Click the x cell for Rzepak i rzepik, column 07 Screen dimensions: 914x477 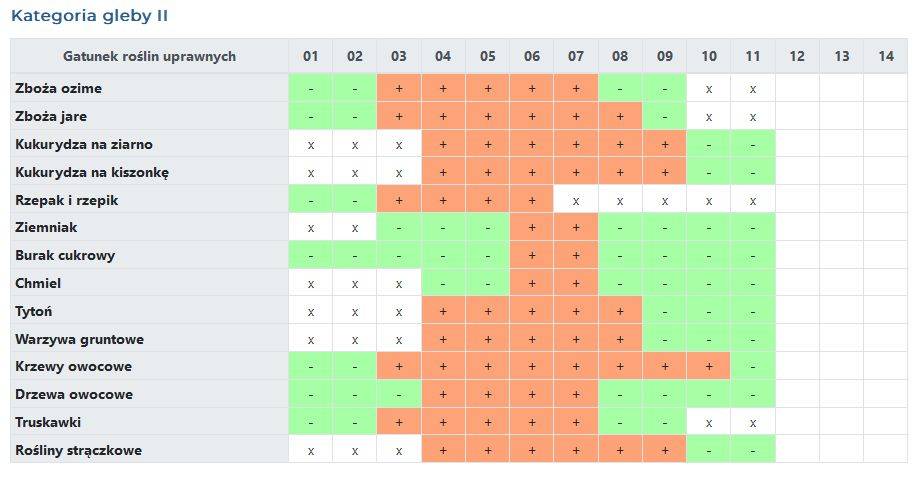point(576,200)
